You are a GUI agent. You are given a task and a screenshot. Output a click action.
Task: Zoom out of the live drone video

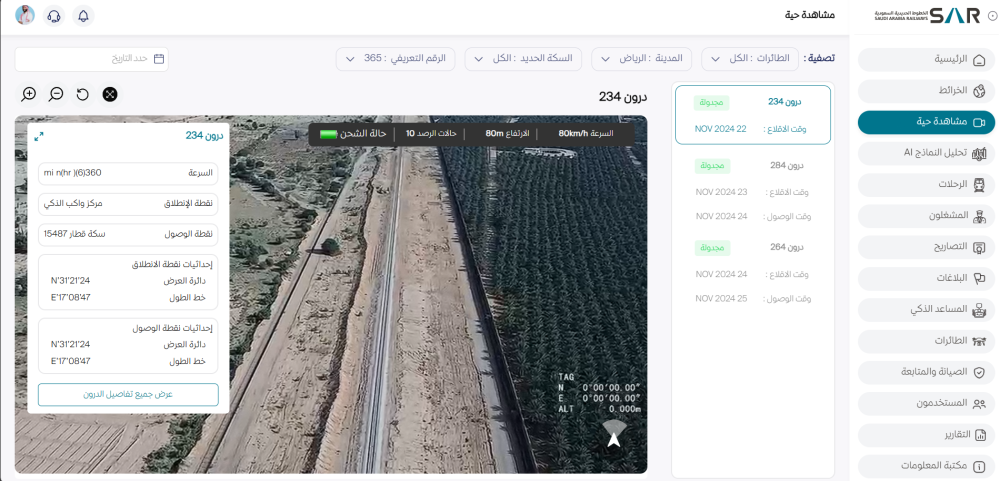pos(56,94)
